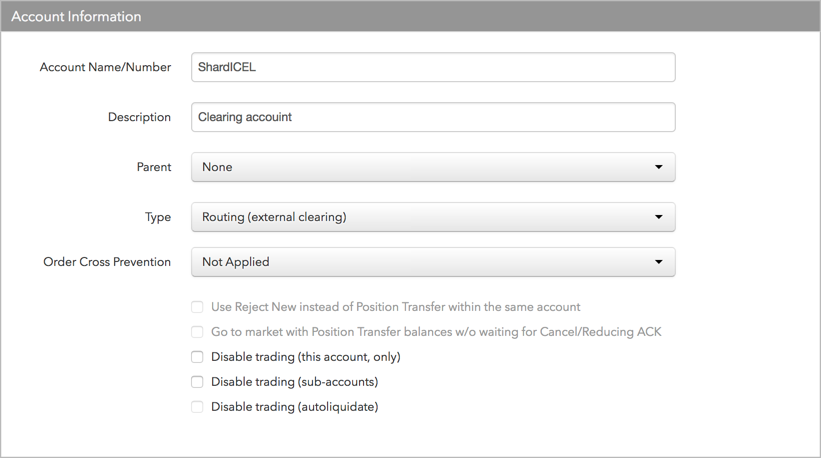The height and width of the screenshot is (458, 821).
Task: Click the Type field label
Action: 158,217
